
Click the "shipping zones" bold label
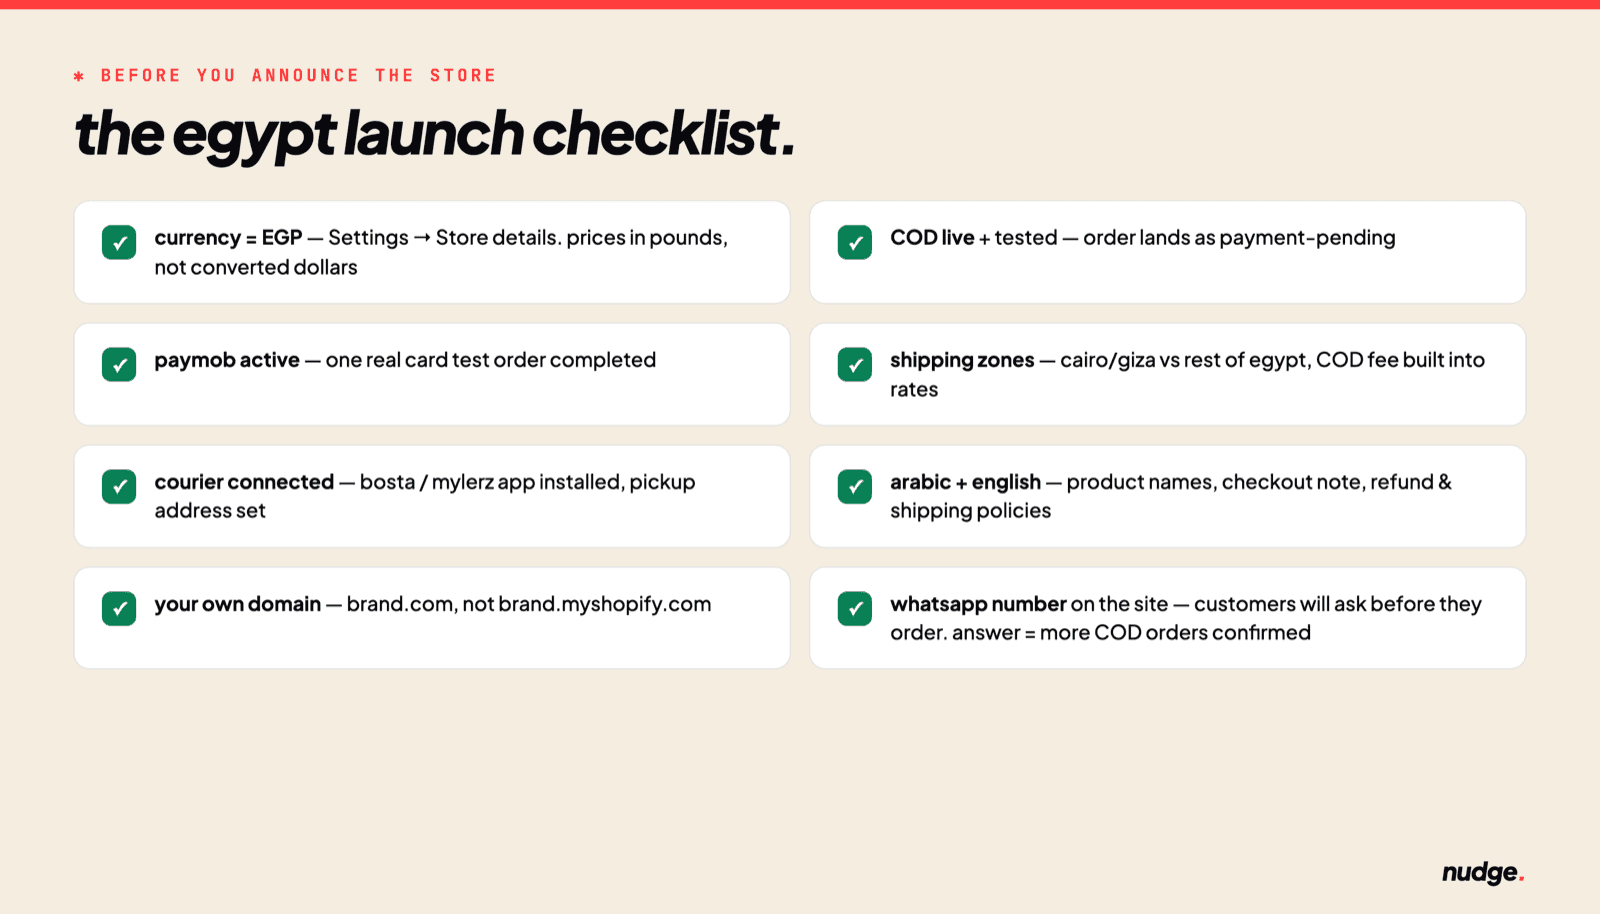click(x=962, y=360)
